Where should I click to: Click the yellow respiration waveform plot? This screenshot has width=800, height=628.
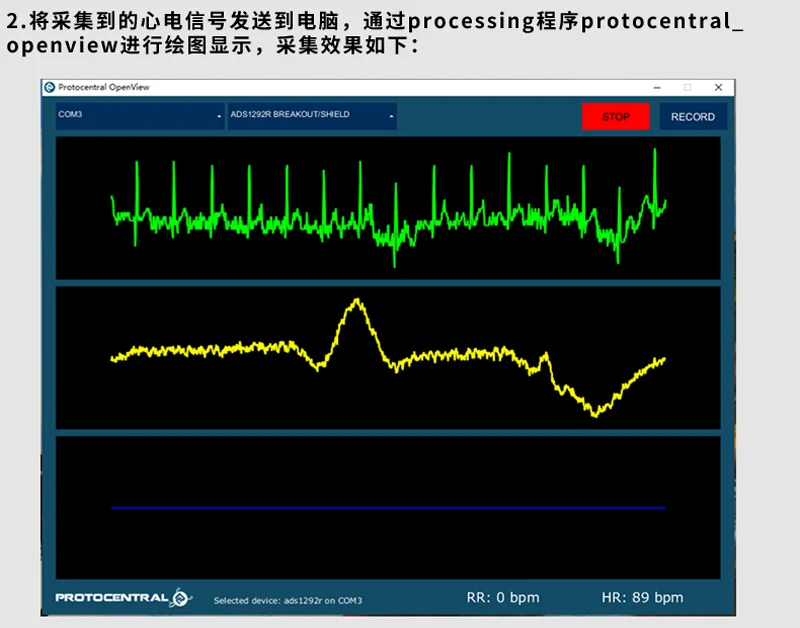388,358
